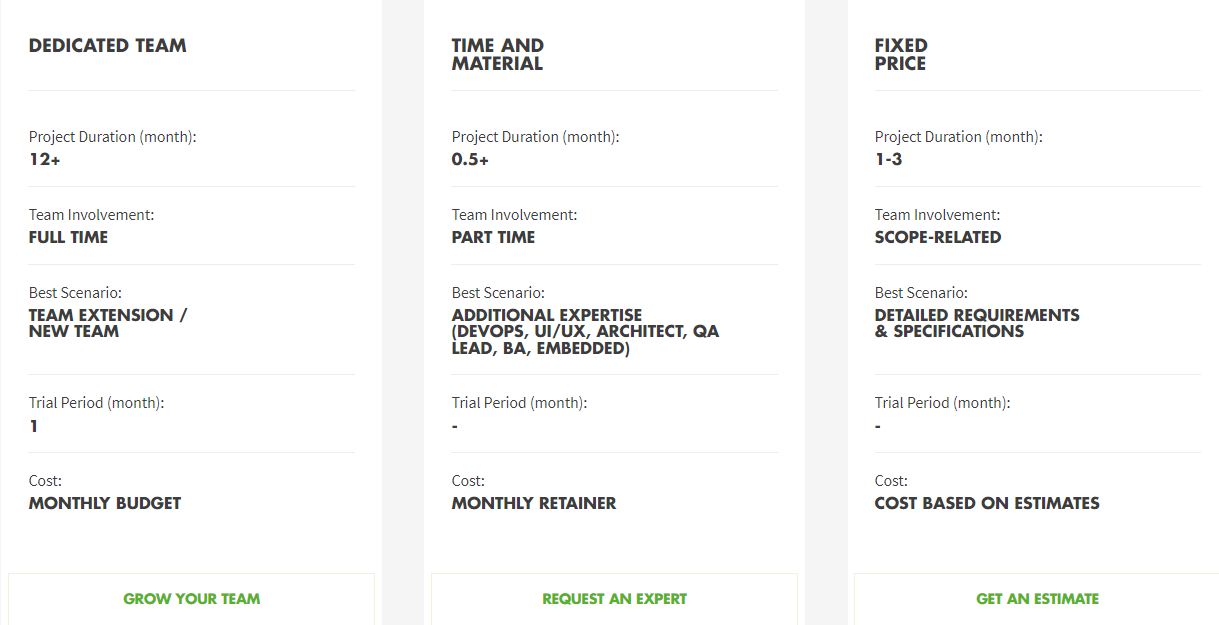Click the Full Time involvement text
This screenshot has width=1219, height=625.
click(x=68, y=238)
